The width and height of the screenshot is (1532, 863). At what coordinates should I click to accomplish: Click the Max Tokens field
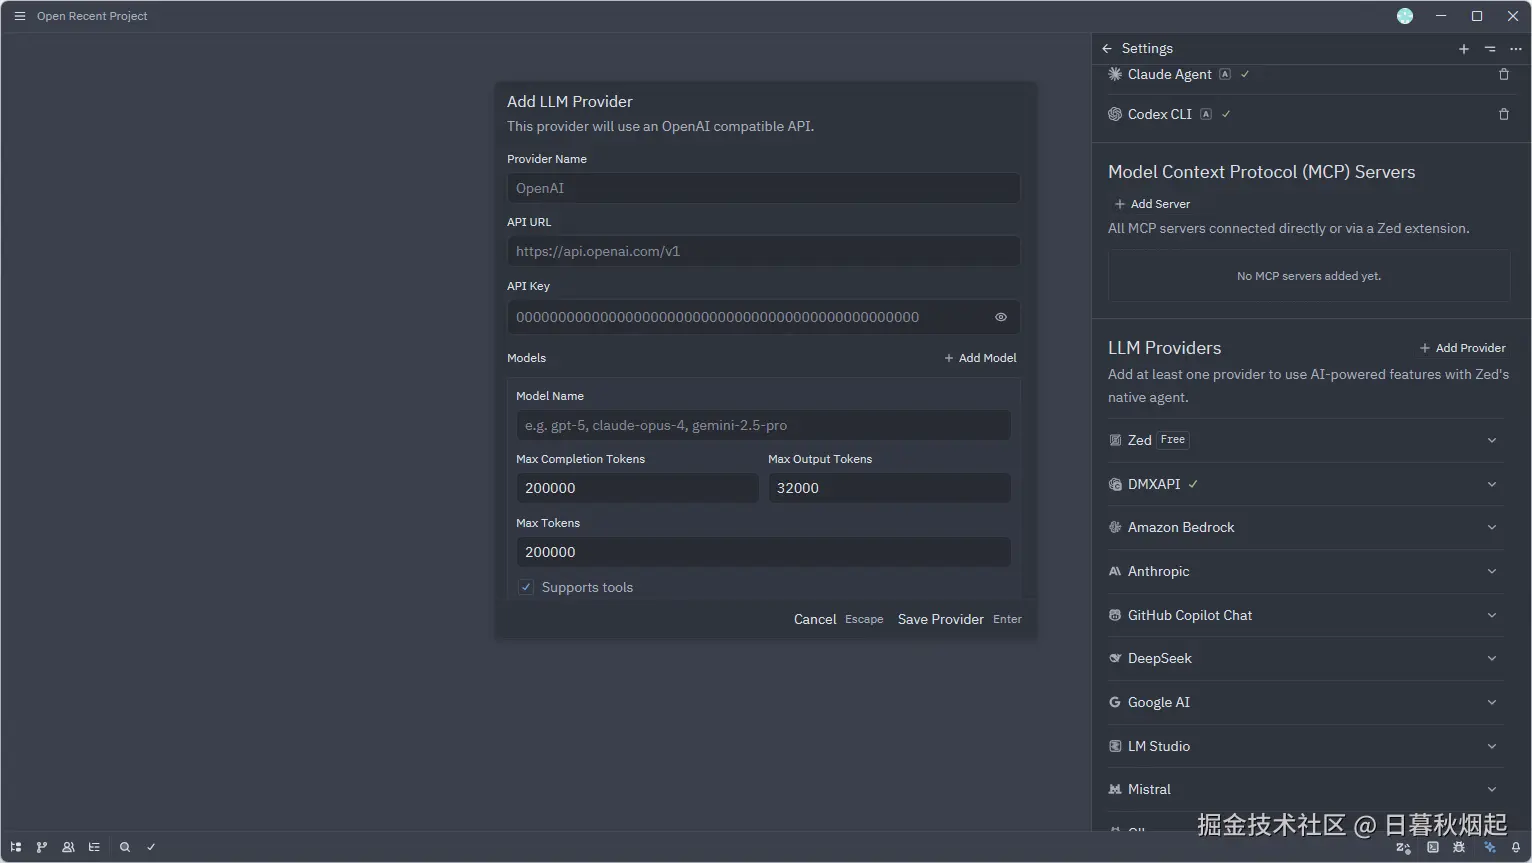[763, 552]
